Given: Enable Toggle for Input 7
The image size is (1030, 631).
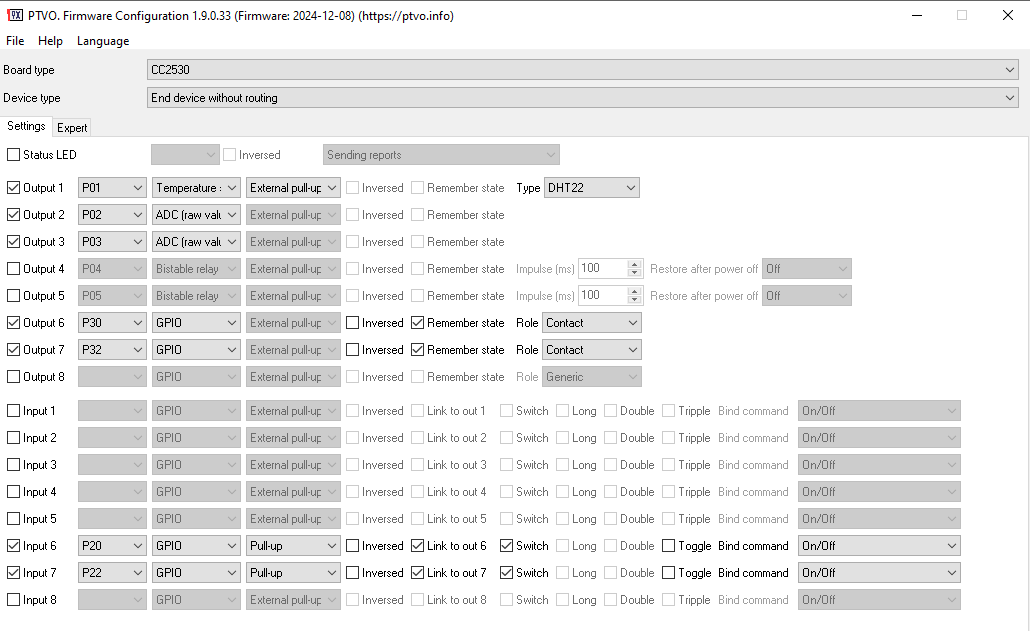Looking at the screenshot, I should 669,572.
